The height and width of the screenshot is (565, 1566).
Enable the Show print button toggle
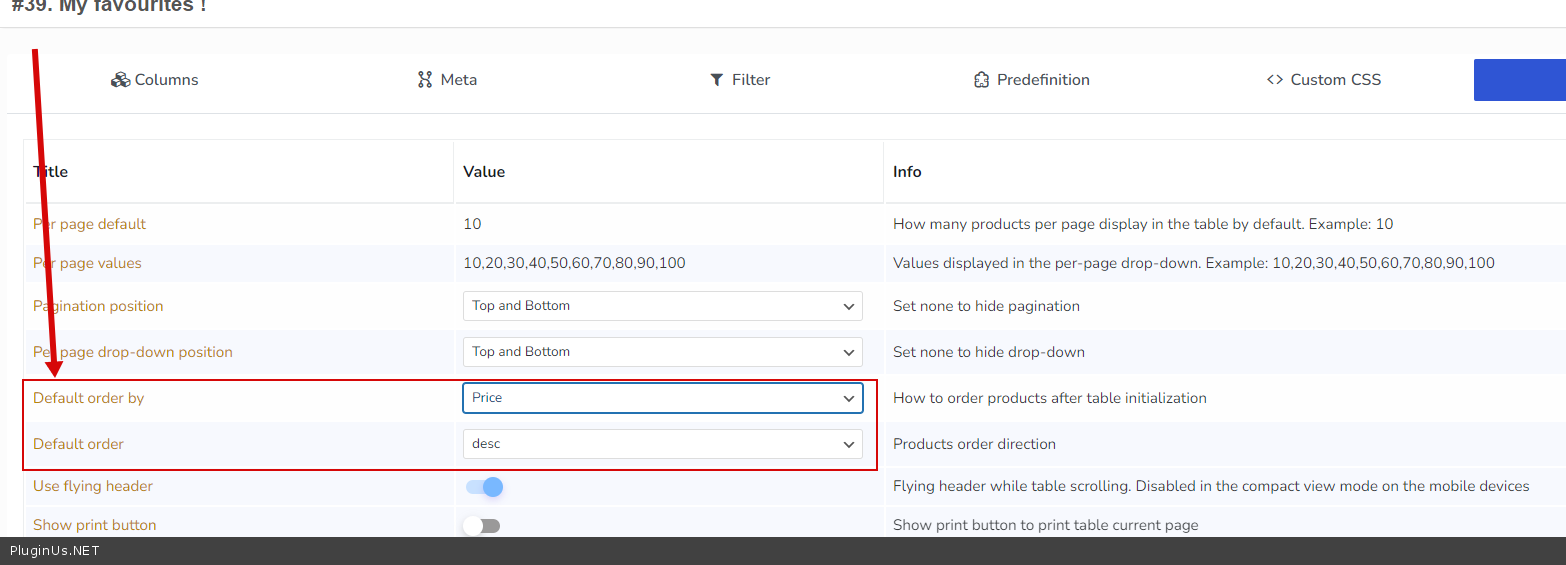tap(482, 526)
